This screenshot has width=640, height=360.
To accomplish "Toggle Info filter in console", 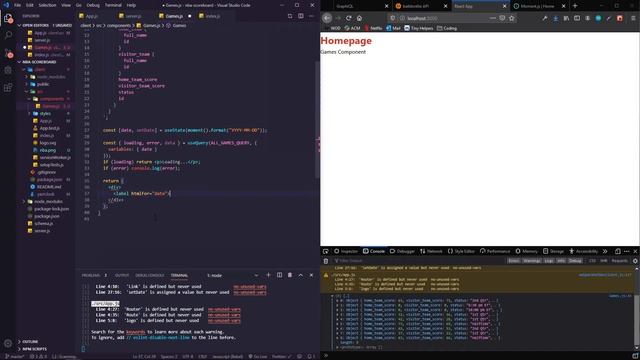I will tap(561, 261).
